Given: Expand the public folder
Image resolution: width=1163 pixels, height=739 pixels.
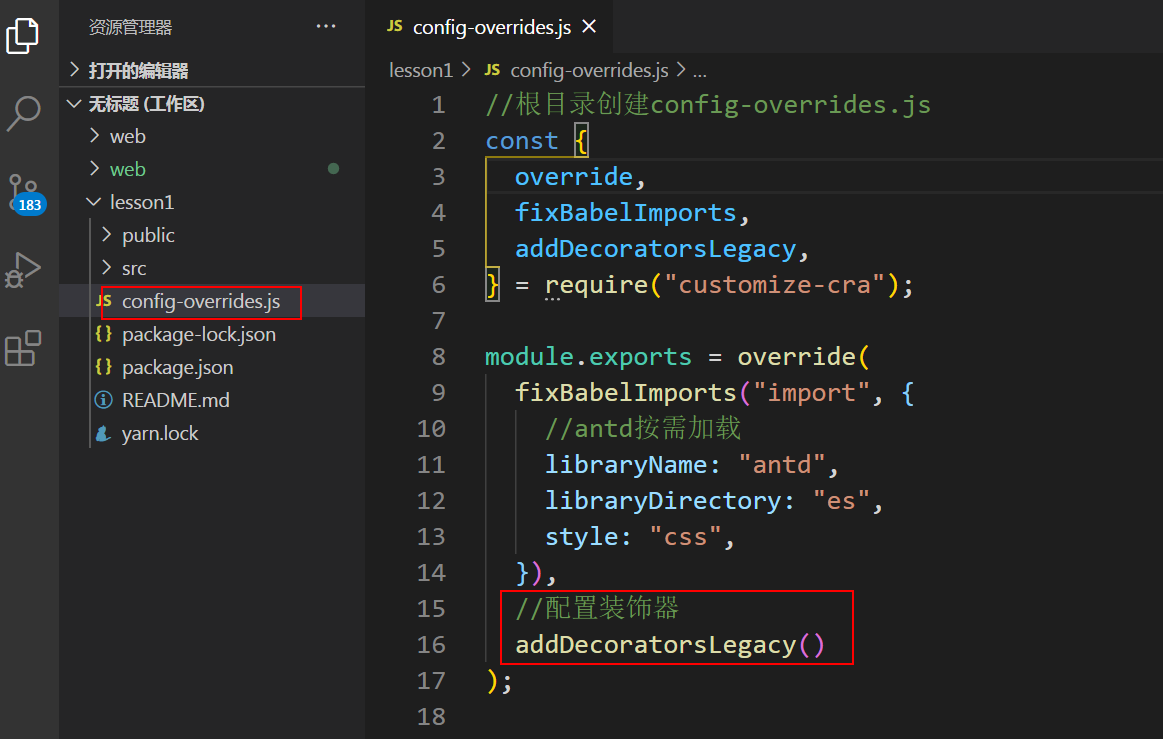Looking at the screenshot, I should (x=148, y=235).
